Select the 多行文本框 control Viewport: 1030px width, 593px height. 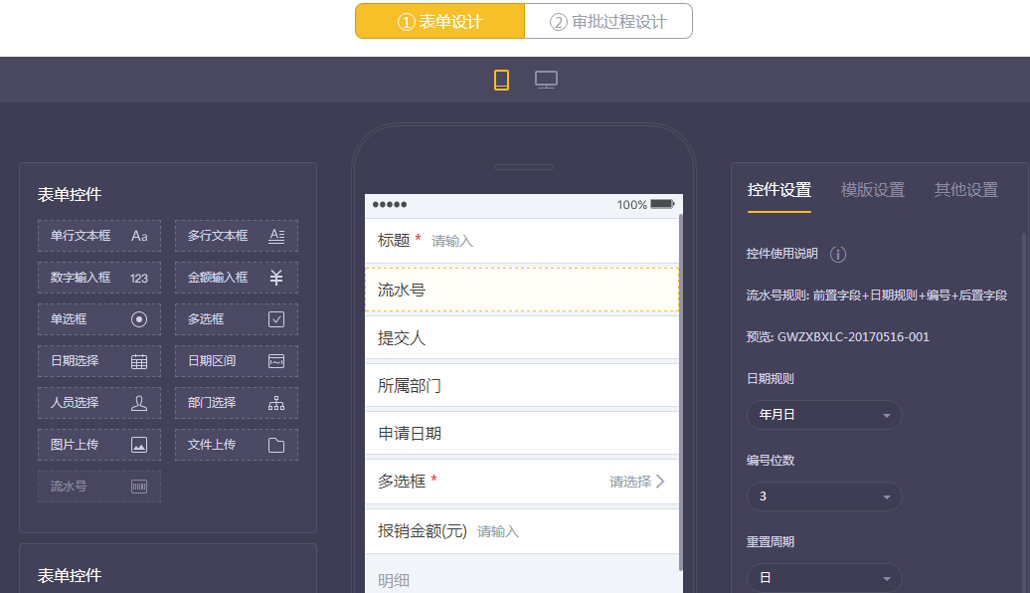point(236,236)
